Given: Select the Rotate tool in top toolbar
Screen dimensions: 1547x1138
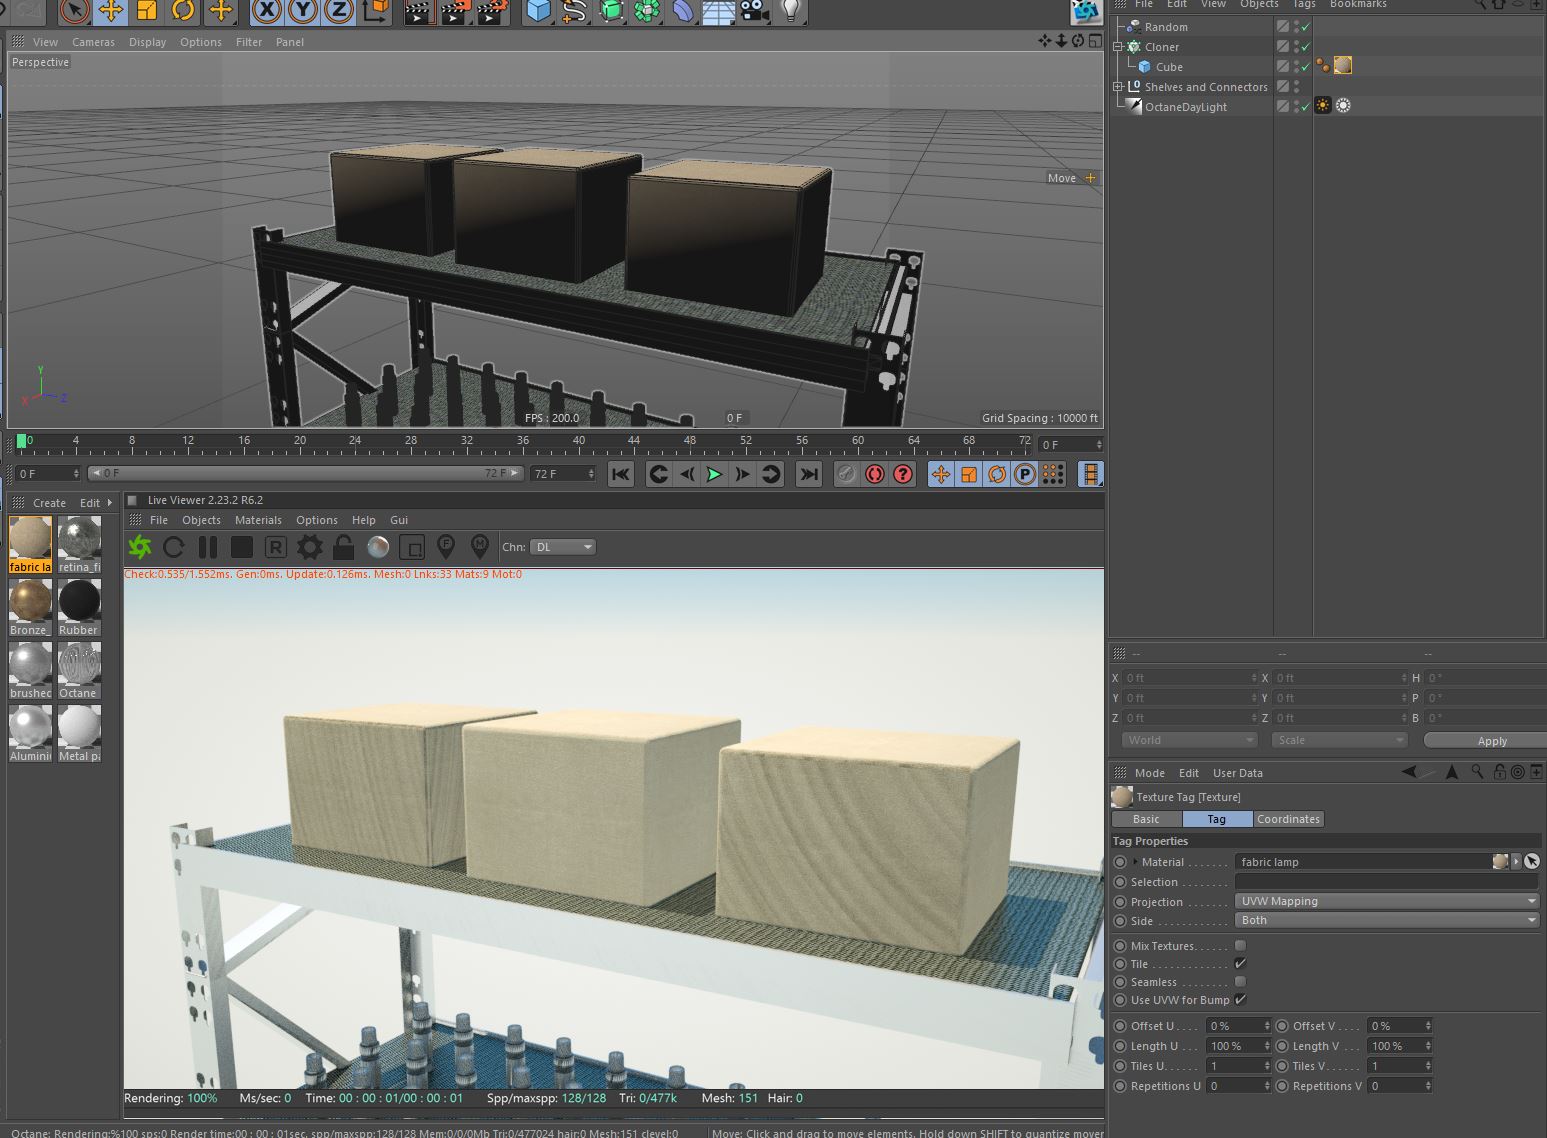Looking at the screenshot, I should (183, 11).
